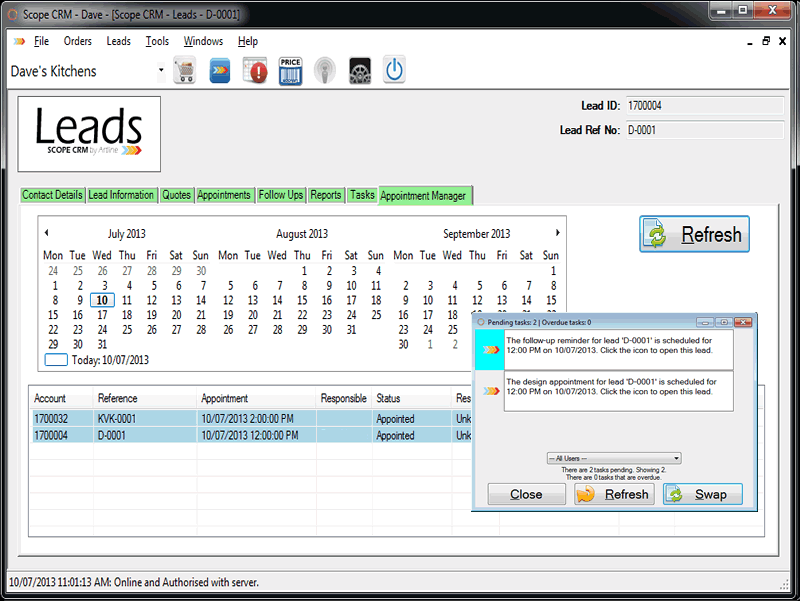Screen dimensions: 800x601
Task: Open leads via the blue arrows toolbar icon
Action: tap(220, 71)
